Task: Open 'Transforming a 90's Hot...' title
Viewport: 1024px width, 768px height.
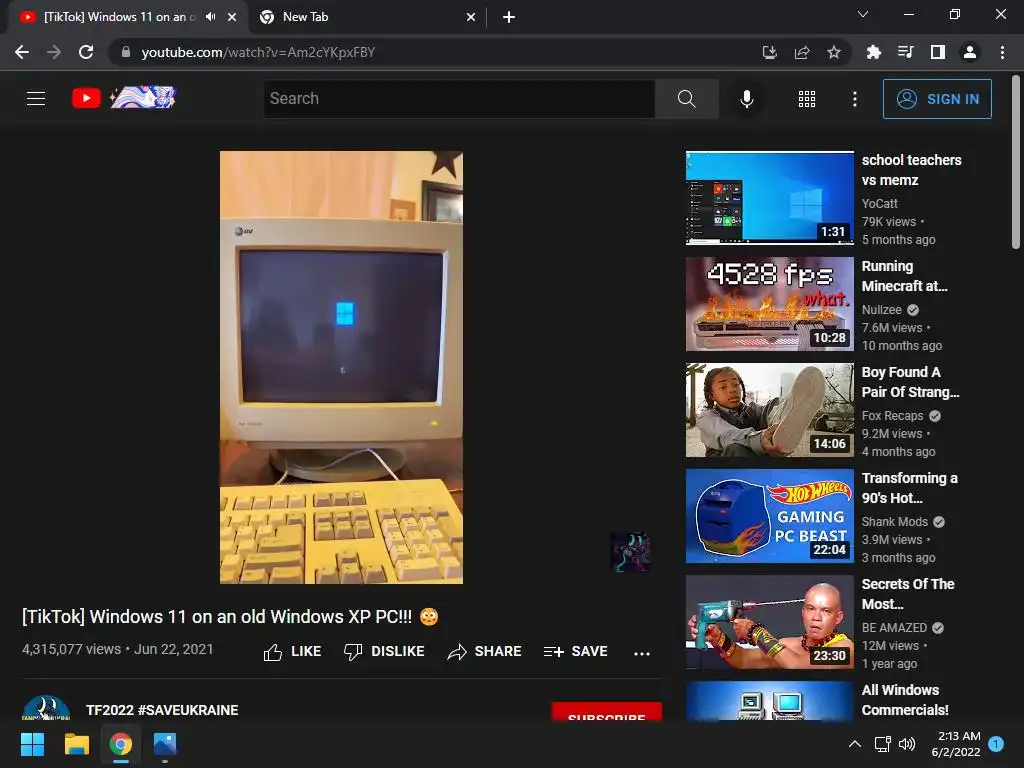Action: tap(910, 488)
